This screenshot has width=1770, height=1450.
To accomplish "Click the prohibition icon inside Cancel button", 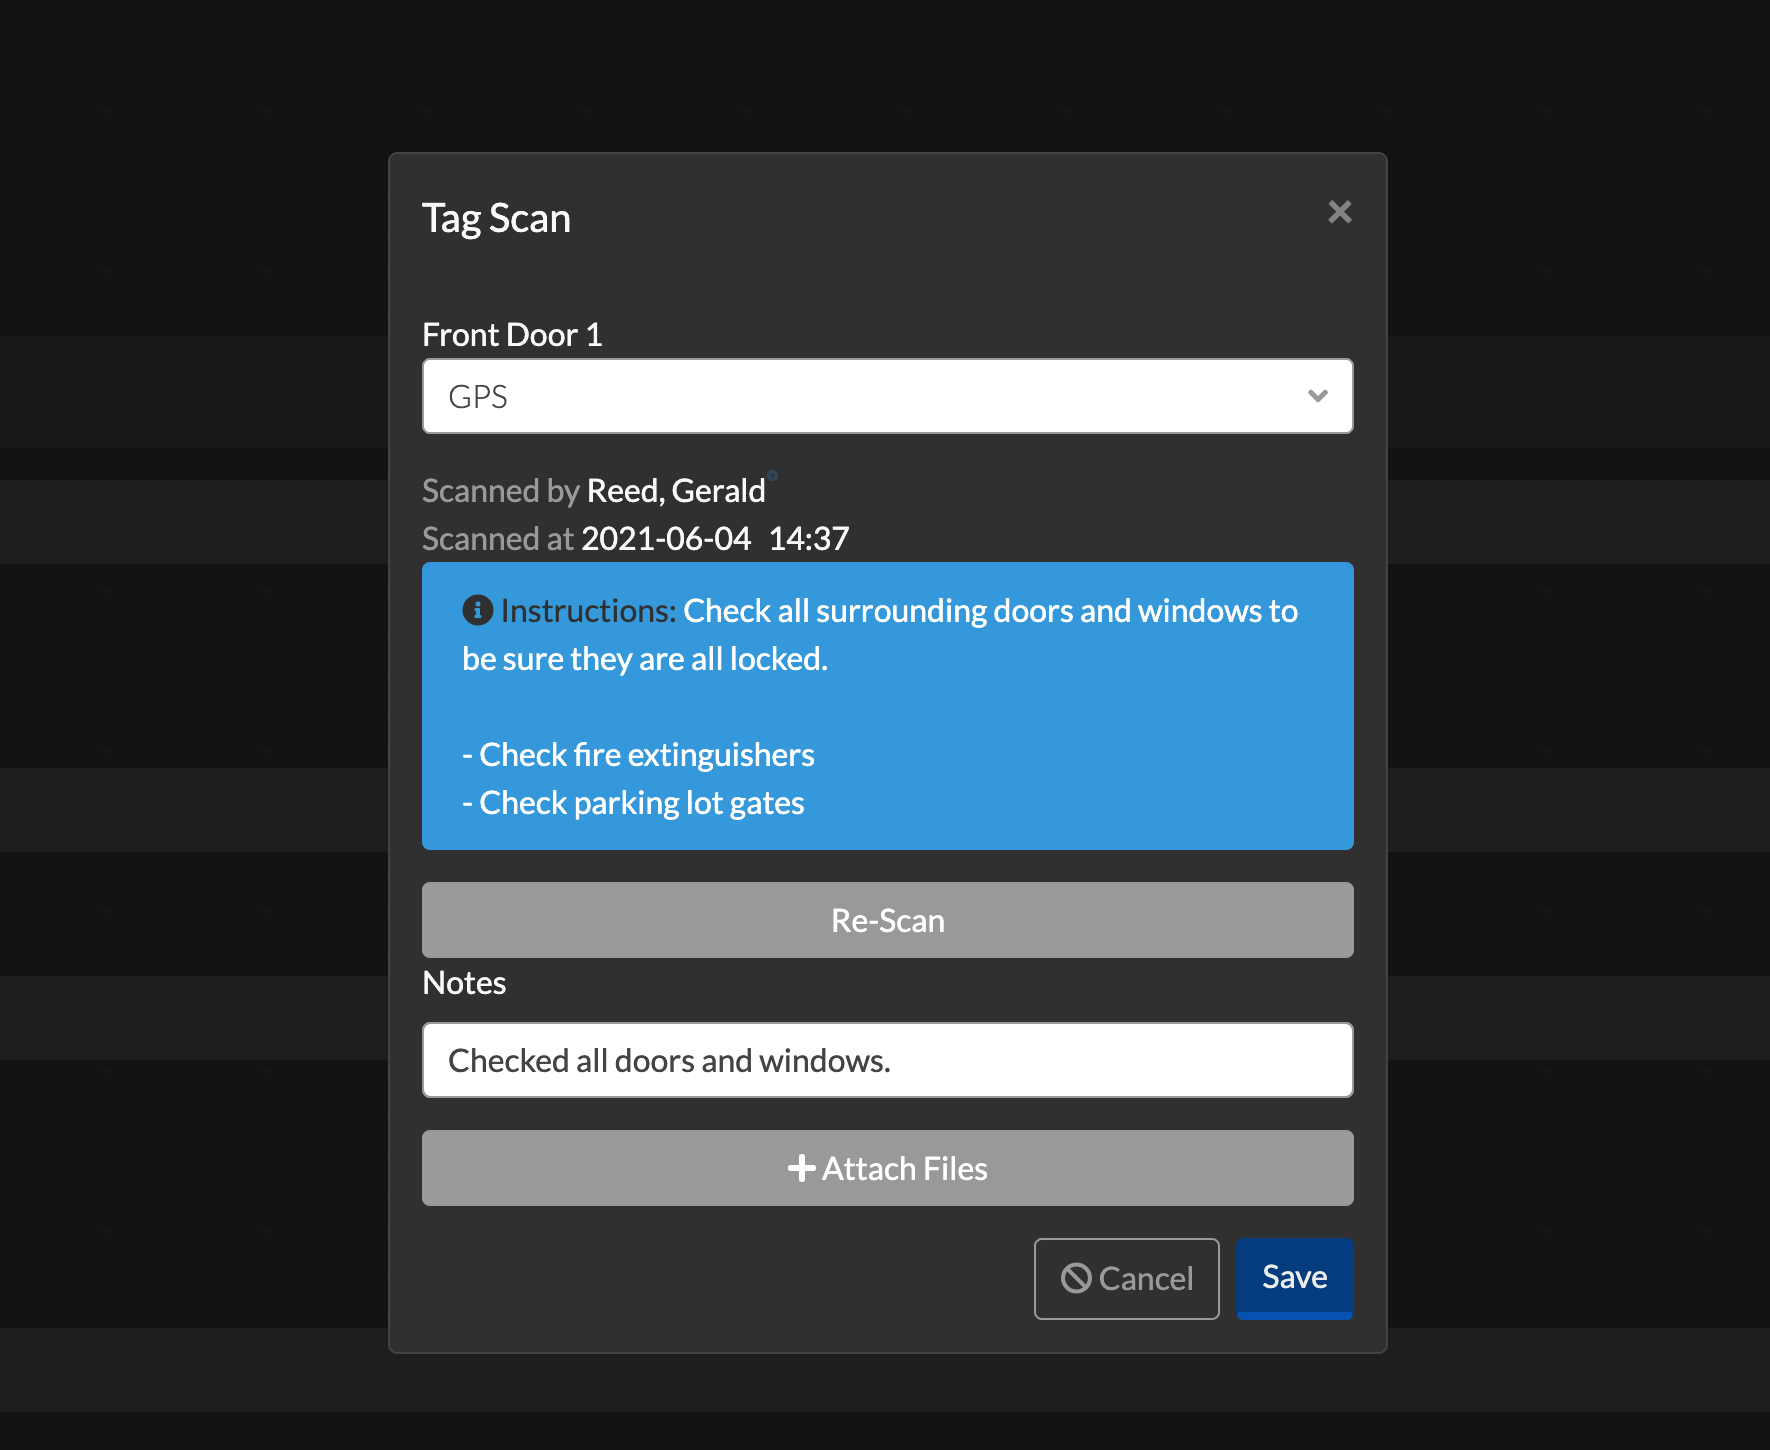I will pyautogui.click(x=1075, y=1278).
